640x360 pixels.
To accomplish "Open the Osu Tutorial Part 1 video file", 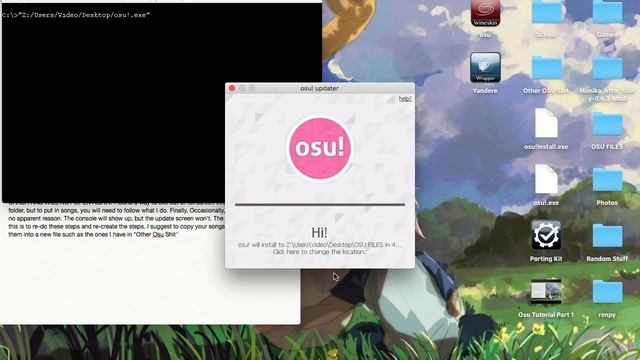I will (x=546, y=291).
